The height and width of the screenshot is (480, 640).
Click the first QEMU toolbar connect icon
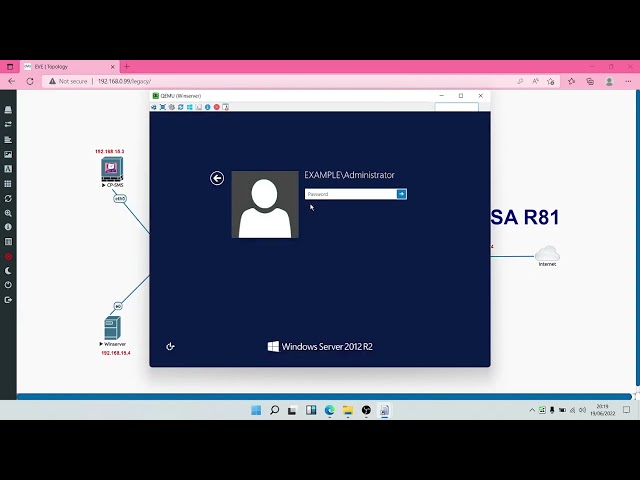(x=154, y=107)
